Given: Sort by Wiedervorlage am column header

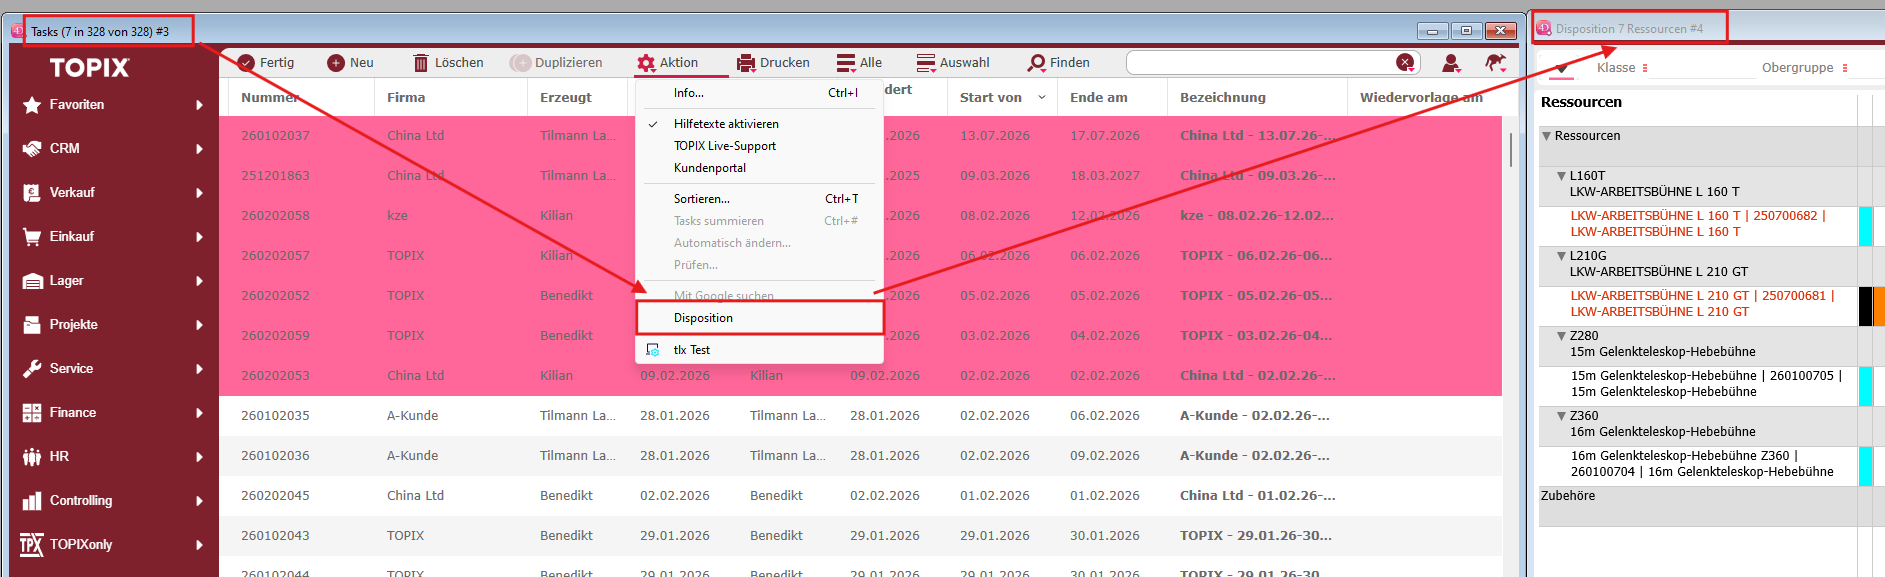Looking at the screenshot, I should (1421, 98).
